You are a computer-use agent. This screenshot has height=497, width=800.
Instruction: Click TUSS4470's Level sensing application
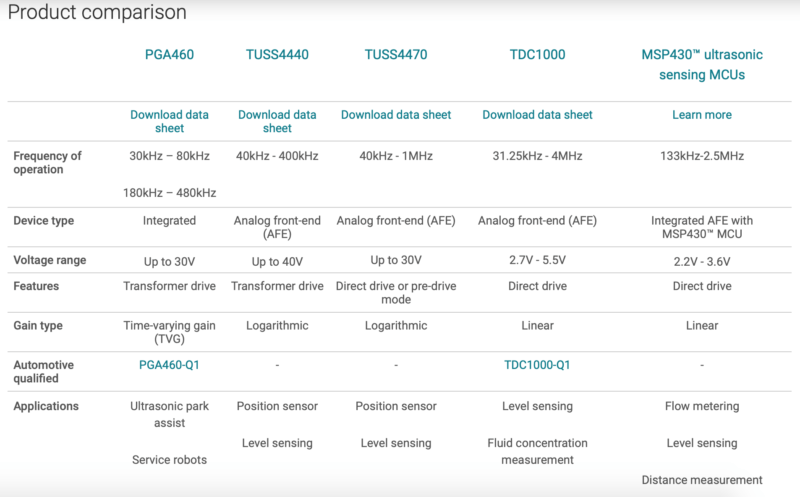(x=396, y=443)
